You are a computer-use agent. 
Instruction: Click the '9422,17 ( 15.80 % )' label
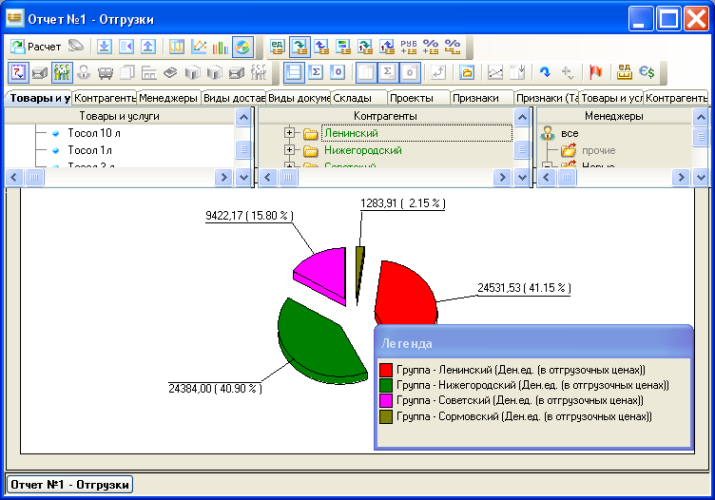249,216
